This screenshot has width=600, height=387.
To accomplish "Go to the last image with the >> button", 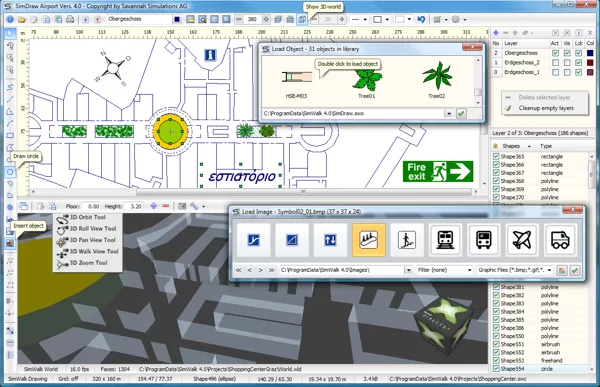I will pos(271,270).
